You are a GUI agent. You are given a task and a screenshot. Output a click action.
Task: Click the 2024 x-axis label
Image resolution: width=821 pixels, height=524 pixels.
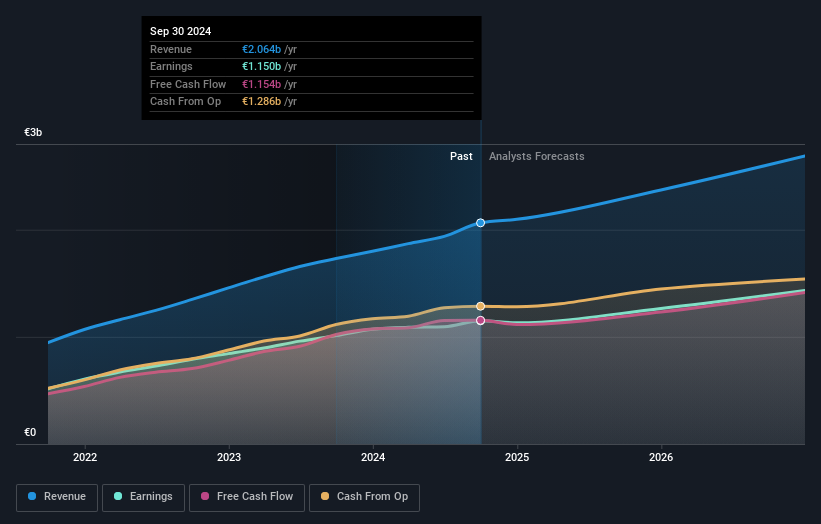[x=373, y=457]
